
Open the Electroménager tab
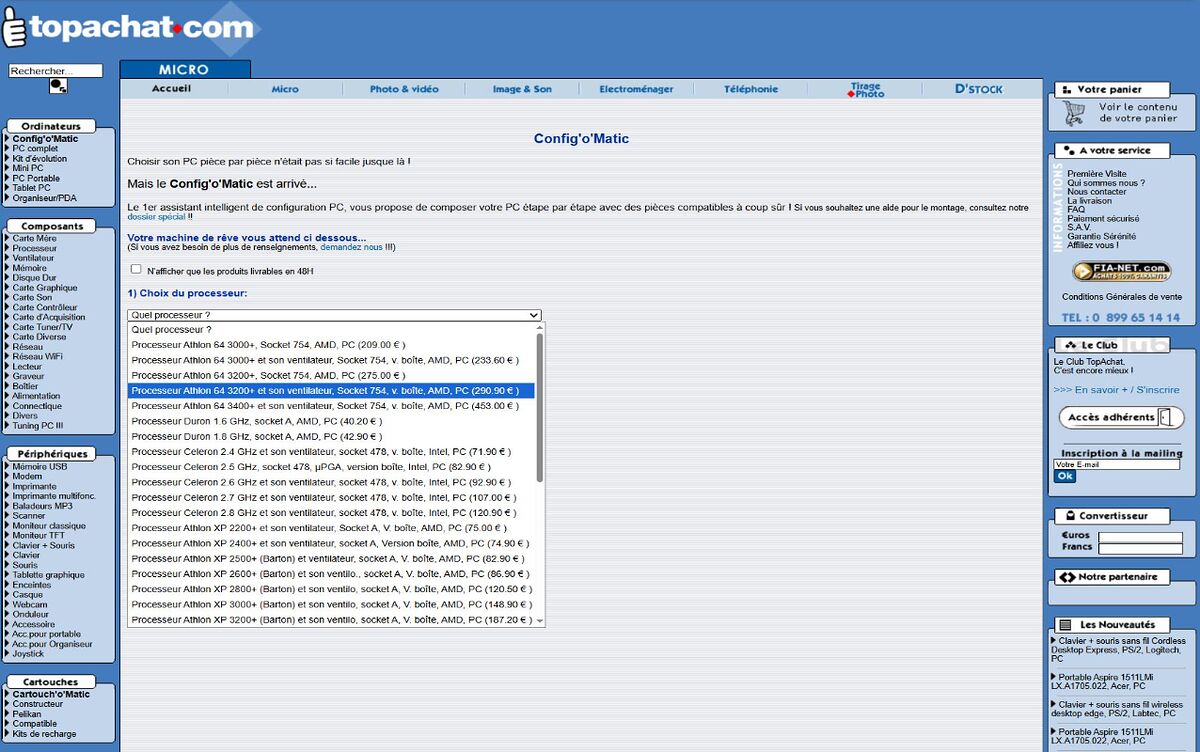(x=636, y=89)
